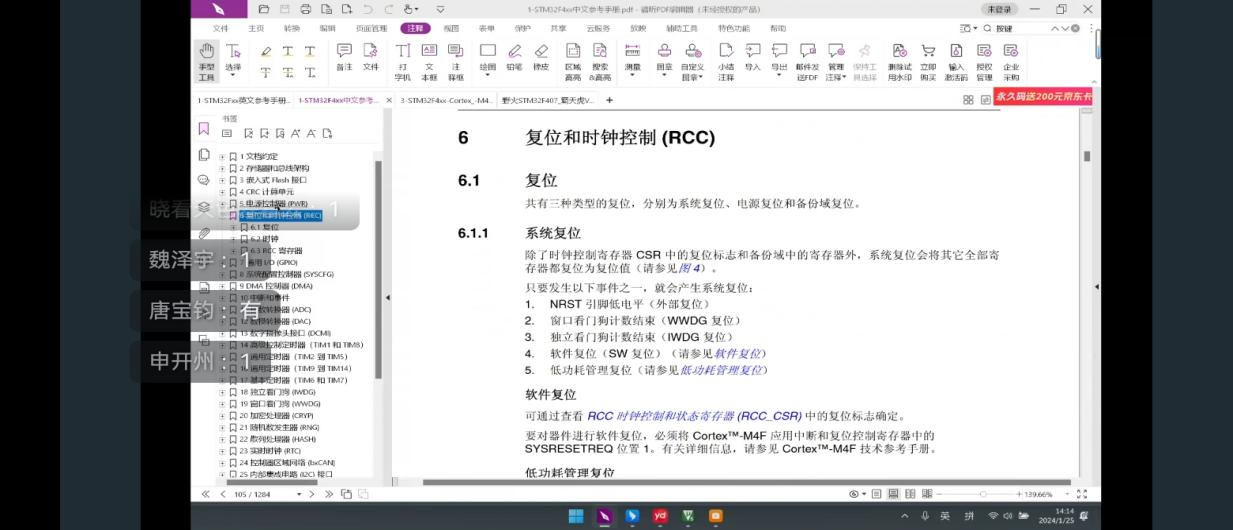Click the Area Highlight (区域高亮) tool
This screenshot has height=530, width=1233.
[x=573, y=60]
